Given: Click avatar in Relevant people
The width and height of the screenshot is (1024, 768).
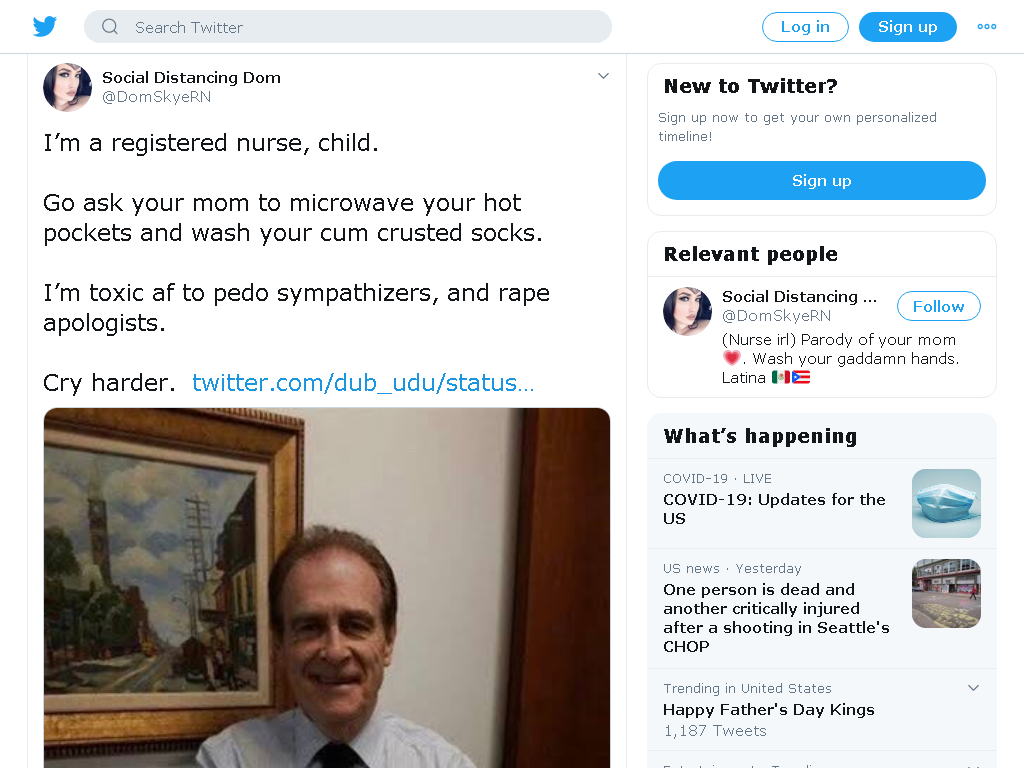Looking at the screenshot, I should pos(687,311).
